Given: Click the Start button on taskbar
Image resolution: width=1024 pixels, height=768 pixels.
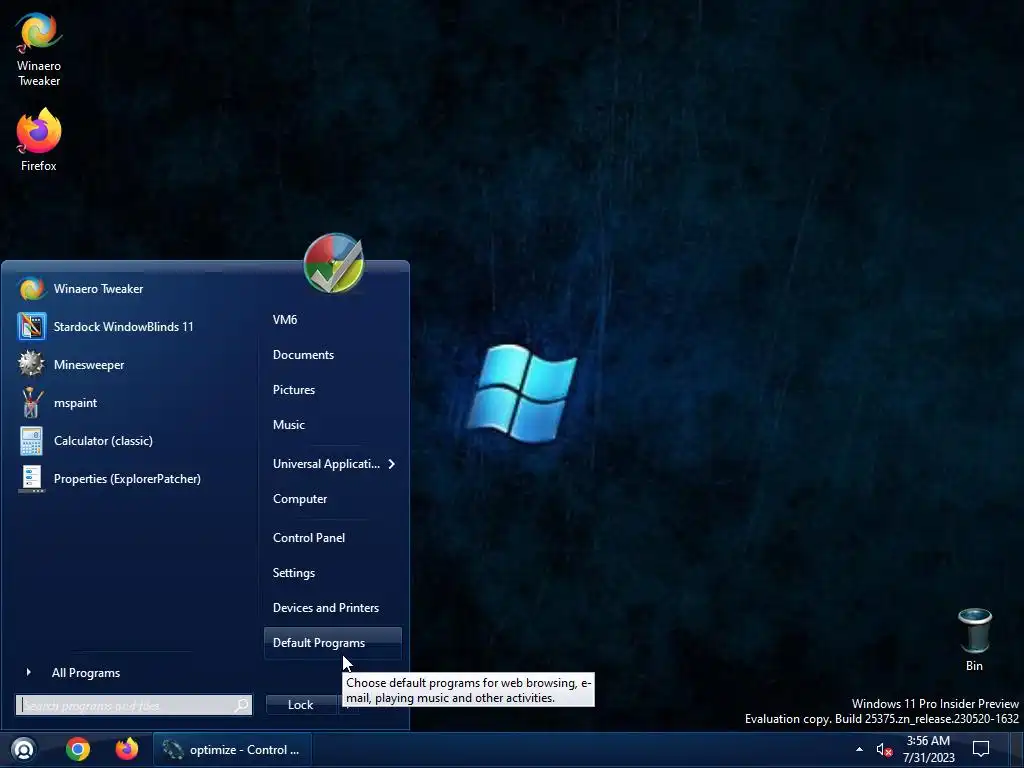Looking at the screenshot, I should [24, 749].
